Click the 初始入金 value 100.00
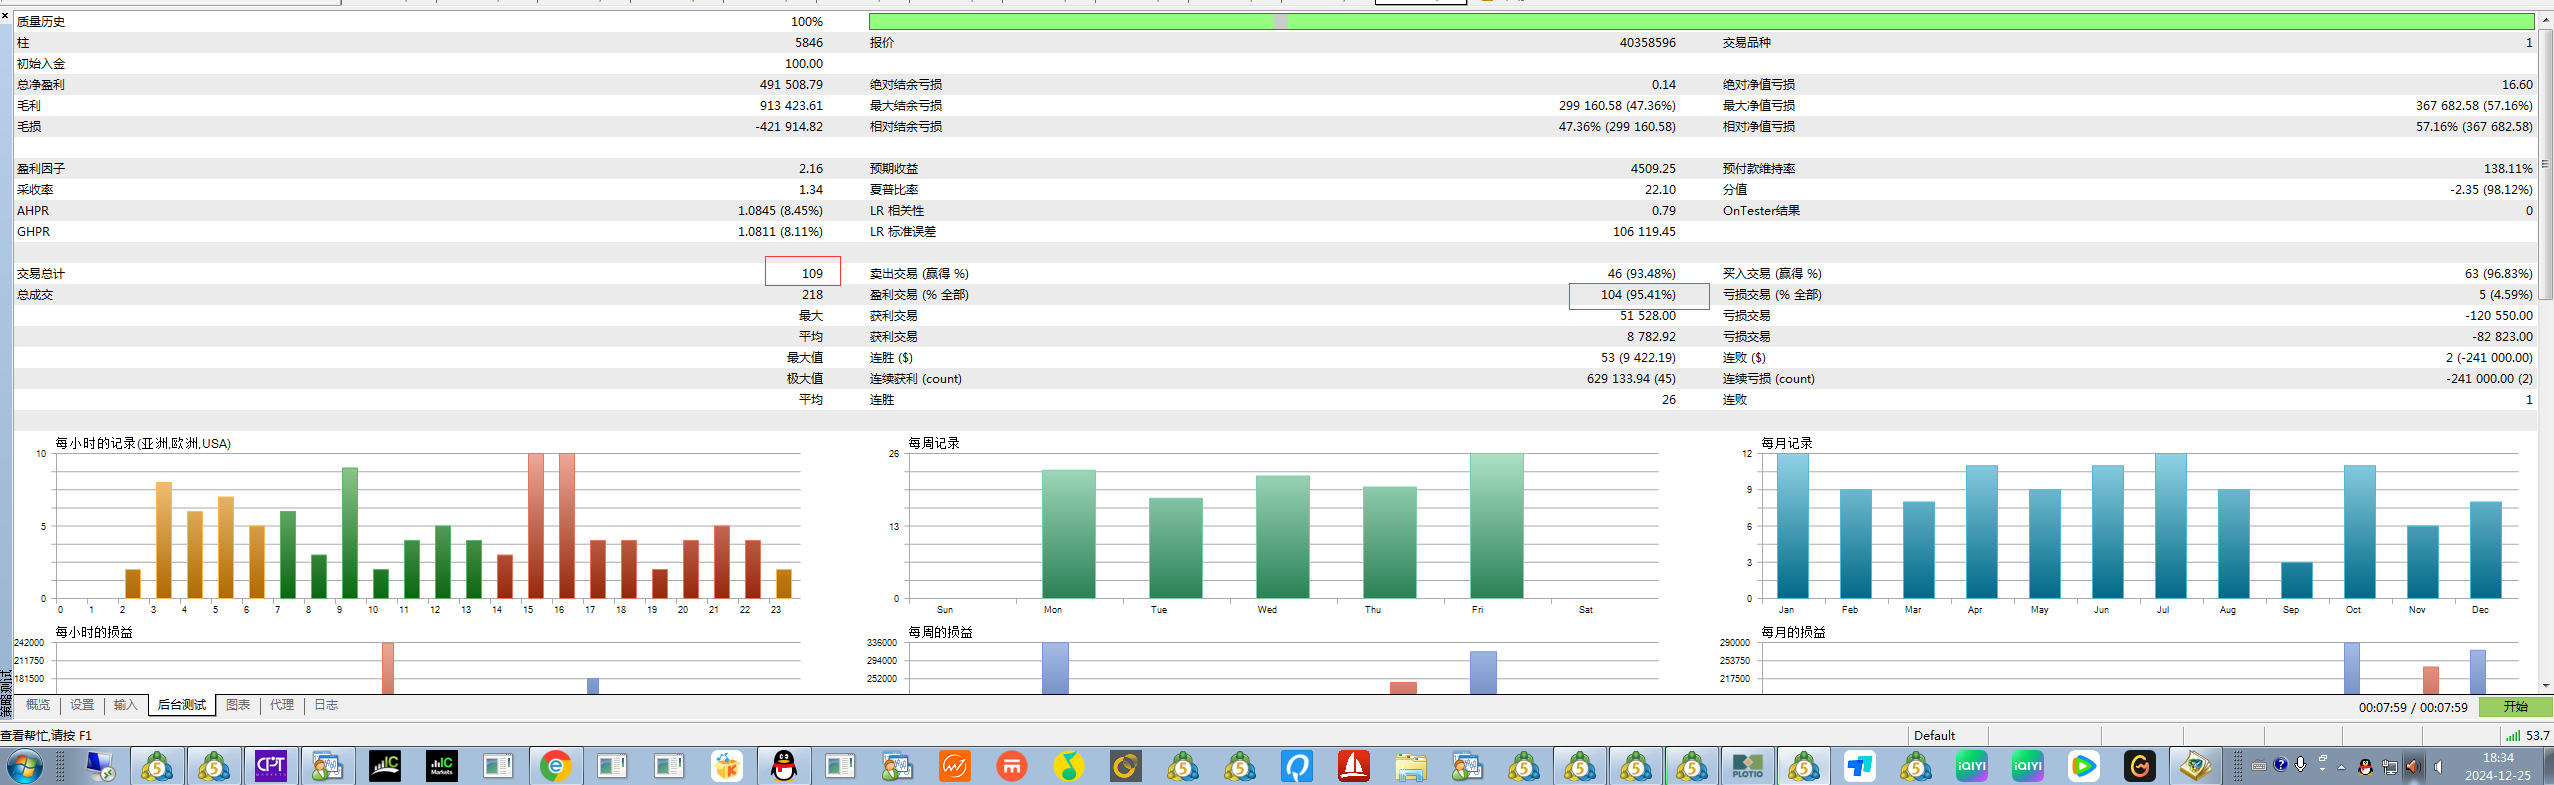Image resolution: width=2554 pixels, height=785 pixels. [804, 64]
